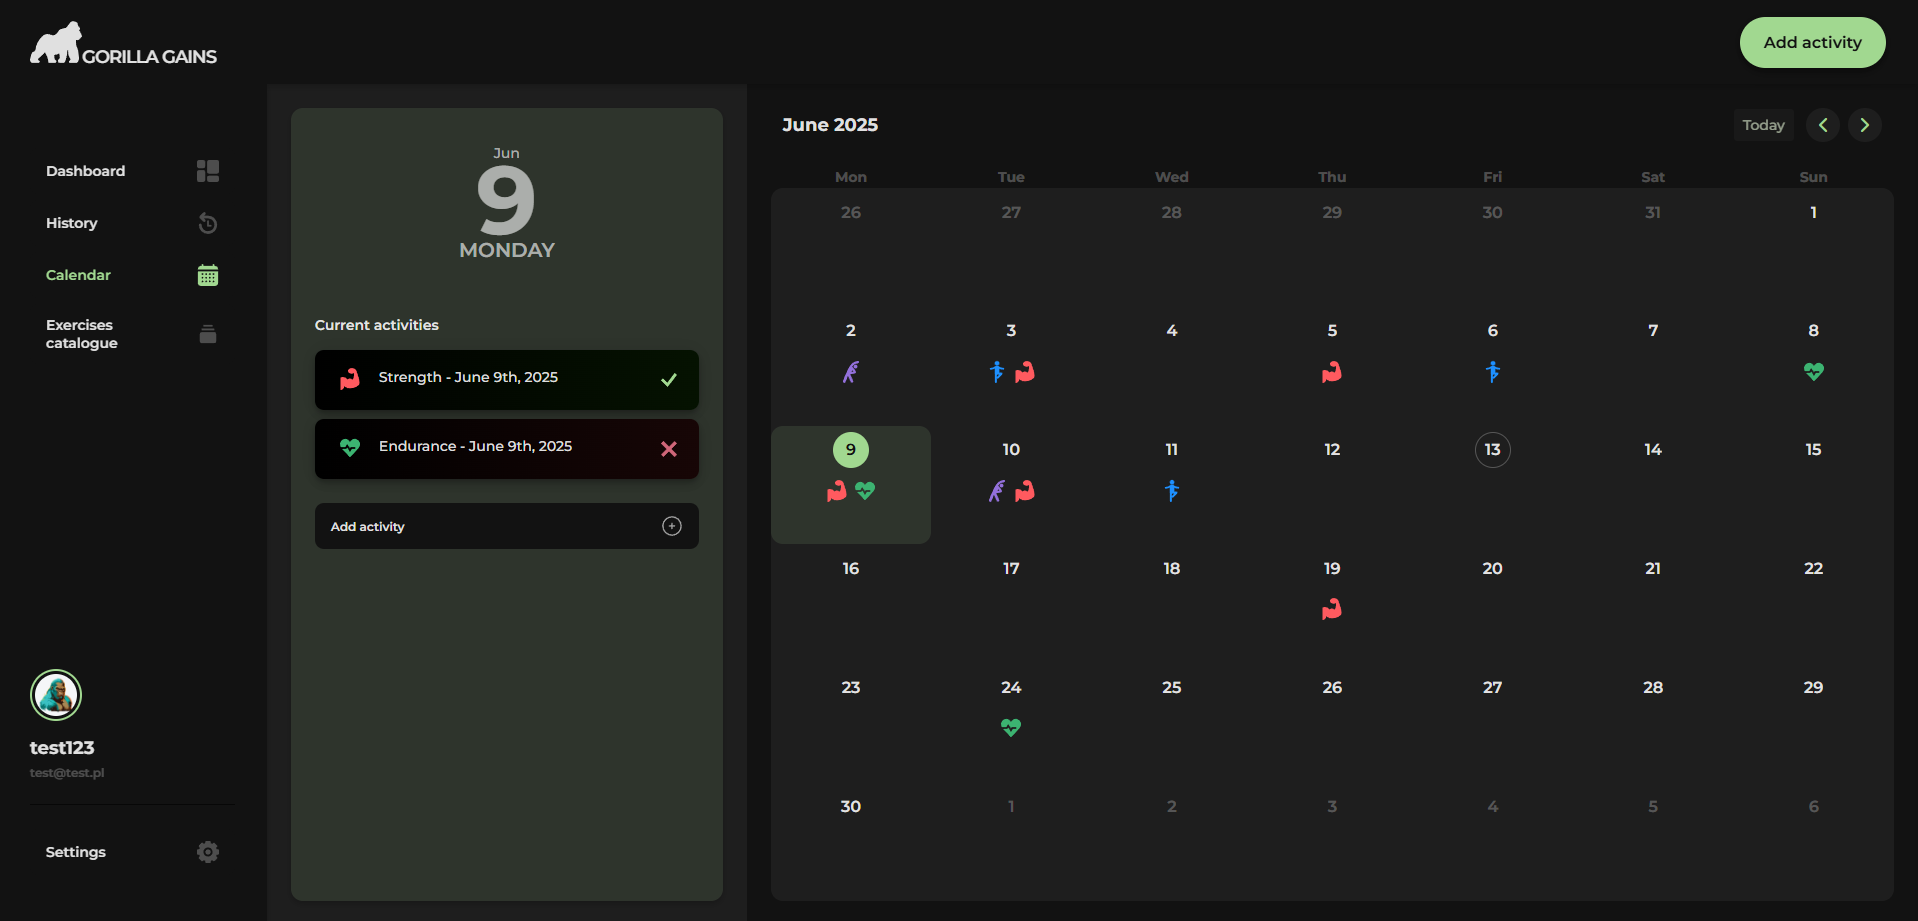This screenshot has height=921, width=1918.
Task: Select day 20 in calendar
Action: coord(1493,569)
